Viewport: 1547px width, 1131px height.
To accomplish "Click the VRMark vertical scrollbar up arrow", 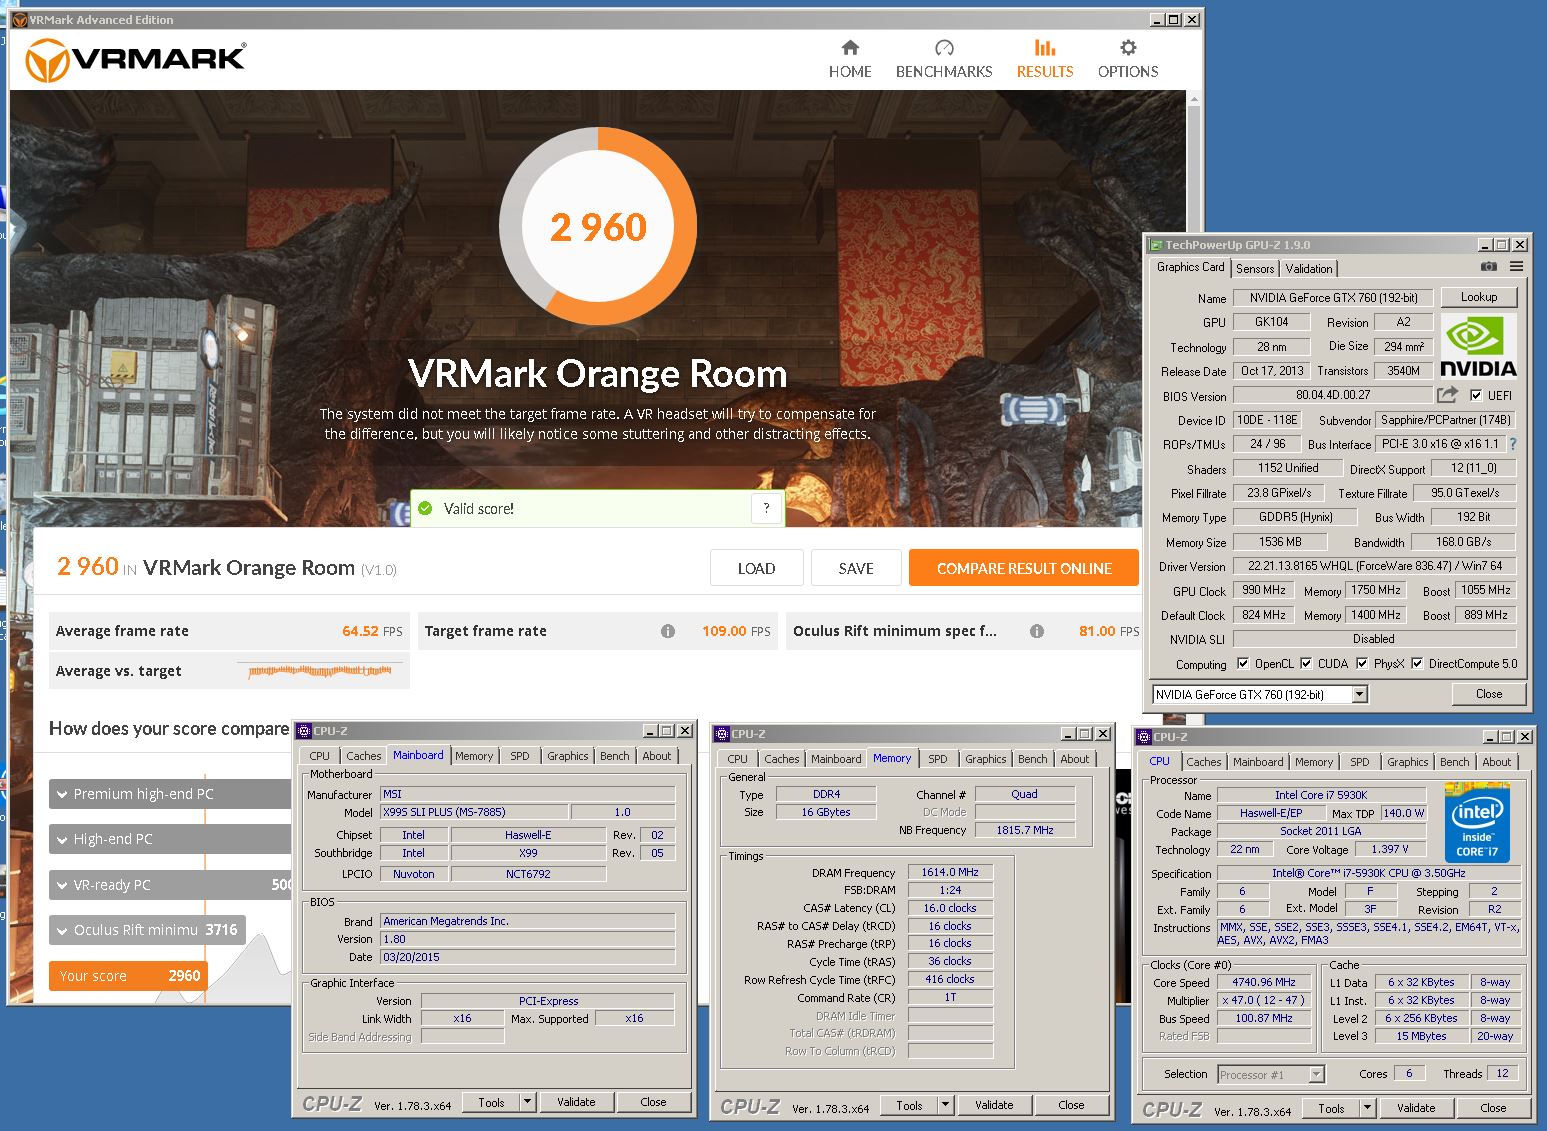I will 1194,99.
